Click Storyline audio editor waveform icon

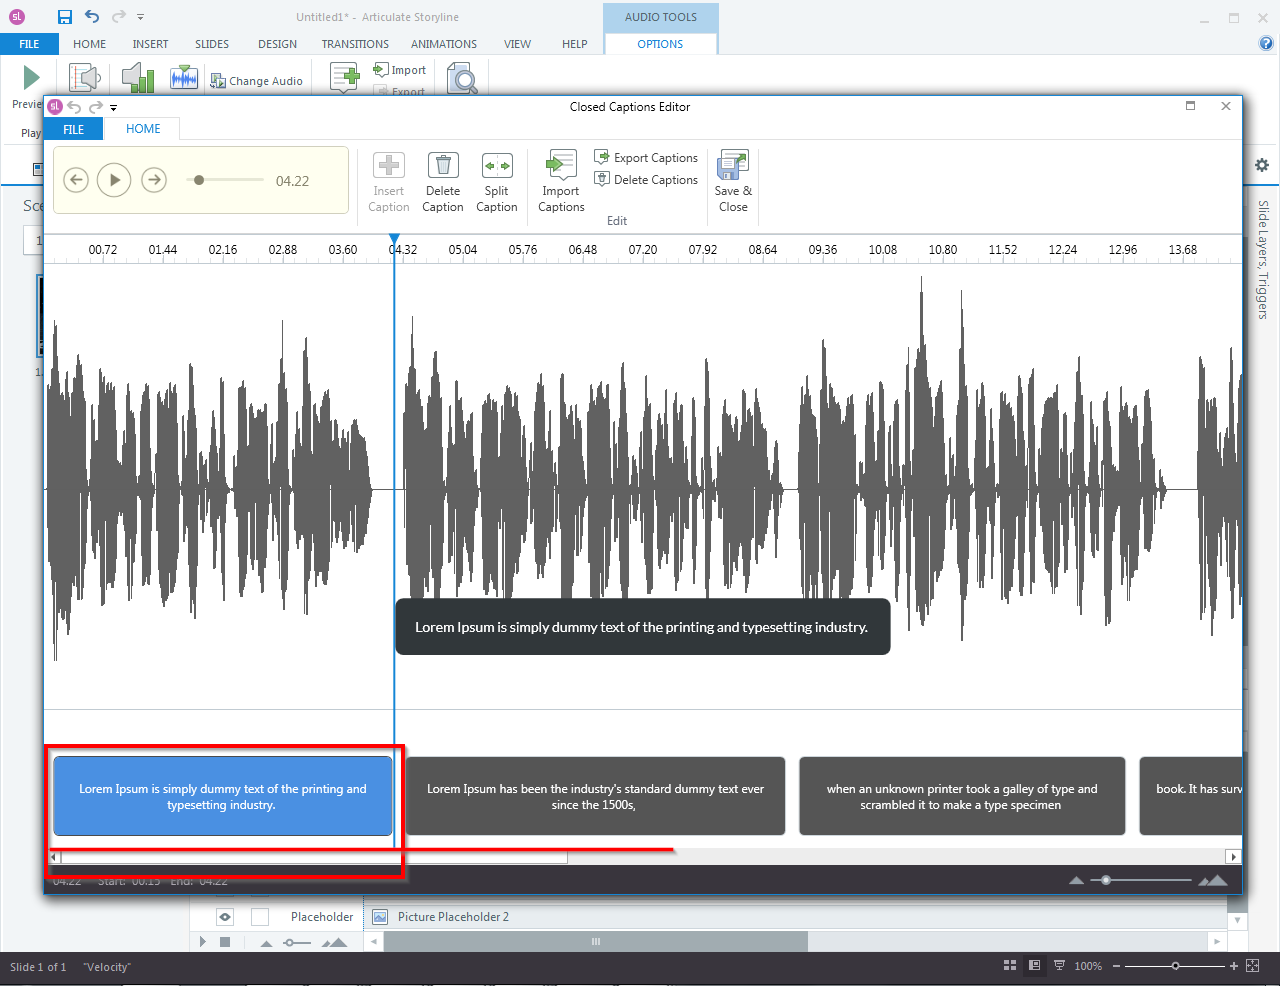pos(184,78)
